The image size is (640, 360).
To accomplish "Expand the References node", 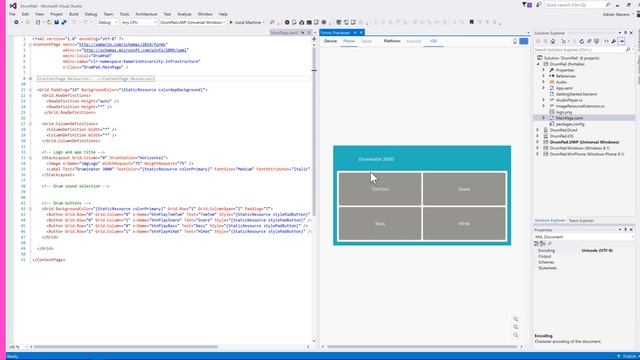I will point(543,76).
